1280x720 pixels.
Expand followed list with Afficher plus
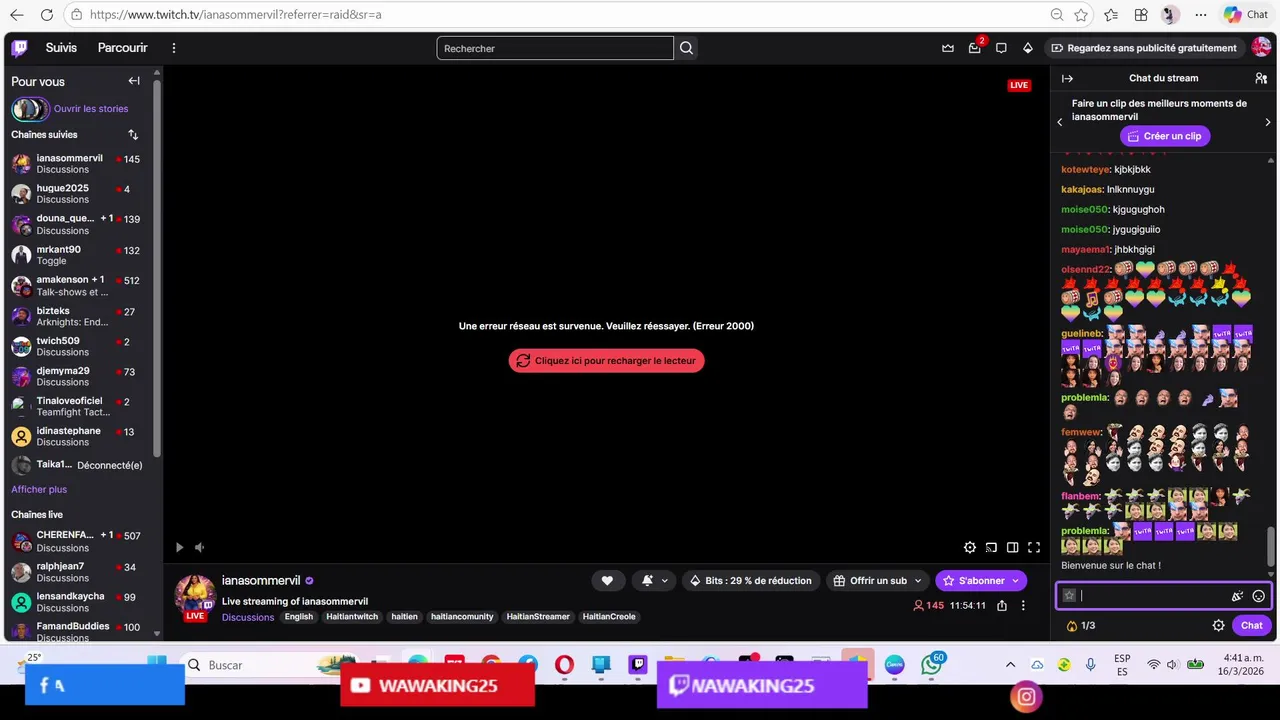click(x=39, y=489)
